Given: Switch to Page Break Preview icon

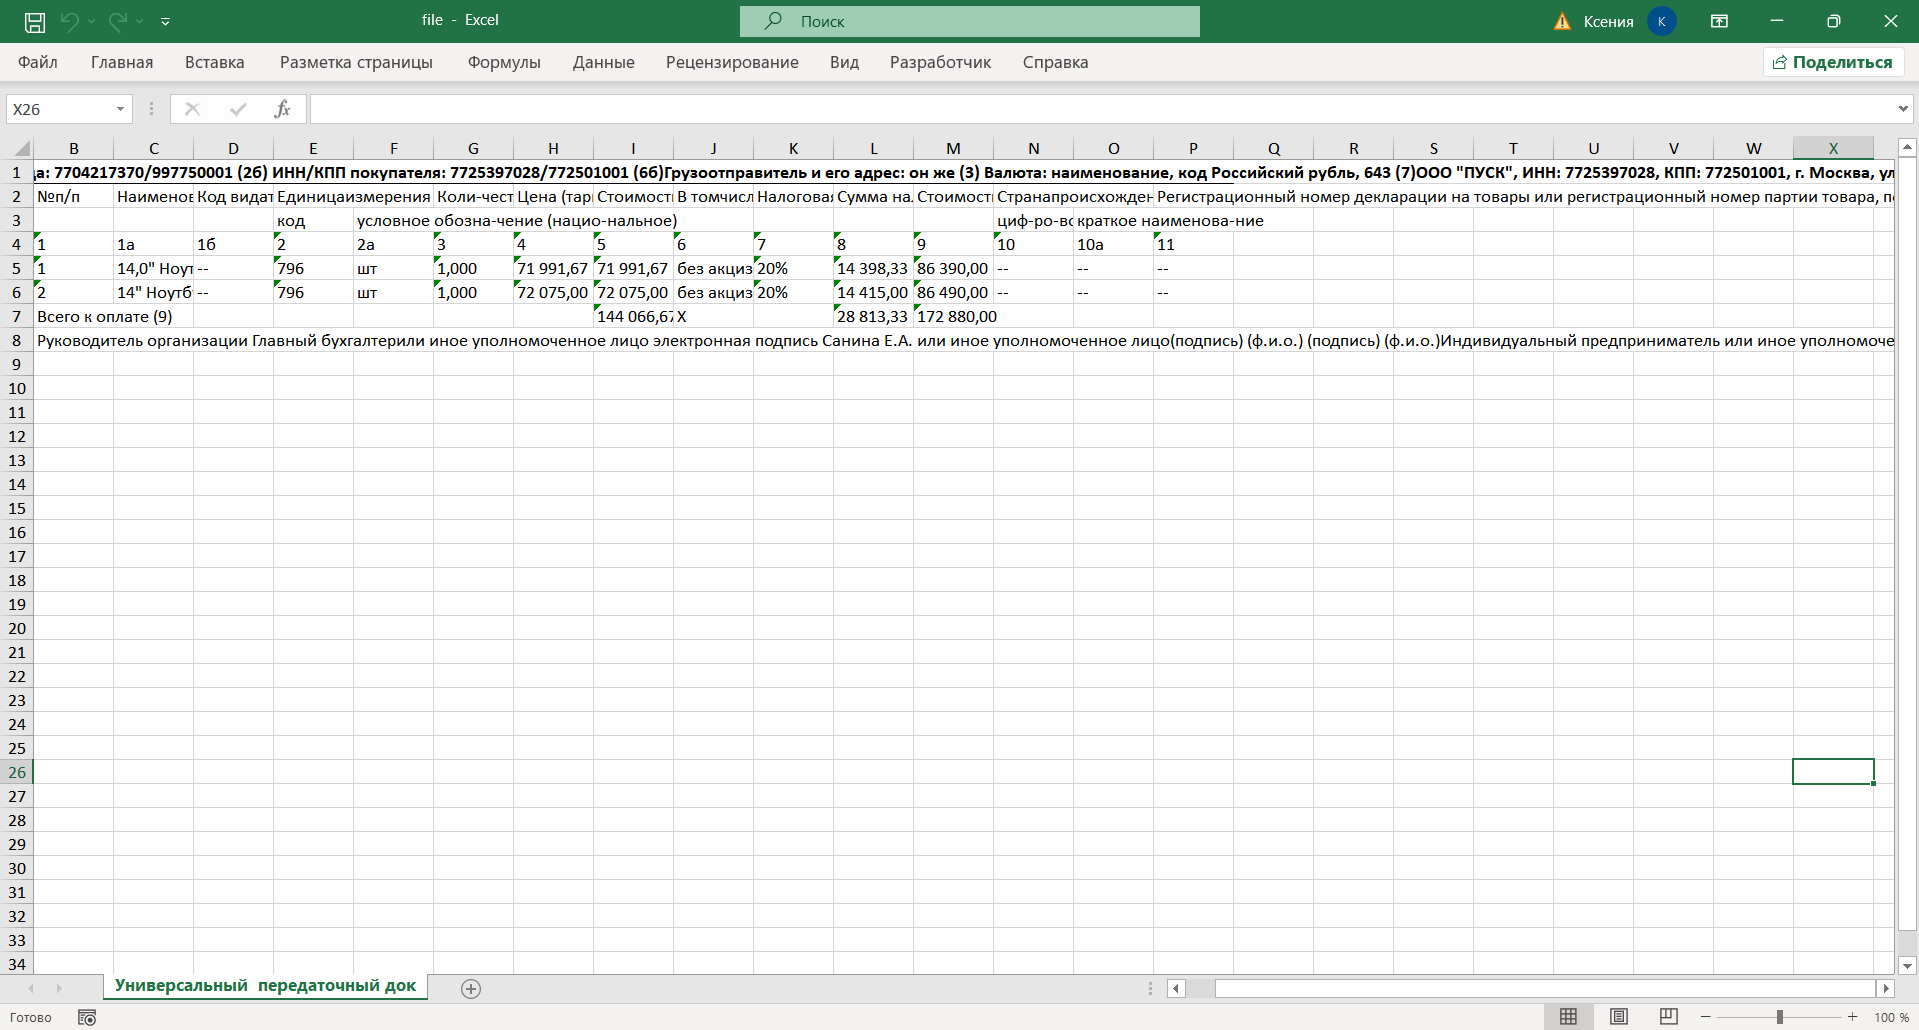Looking at the screenshot, I should pyautogui.click(x=1668, y=1017).
